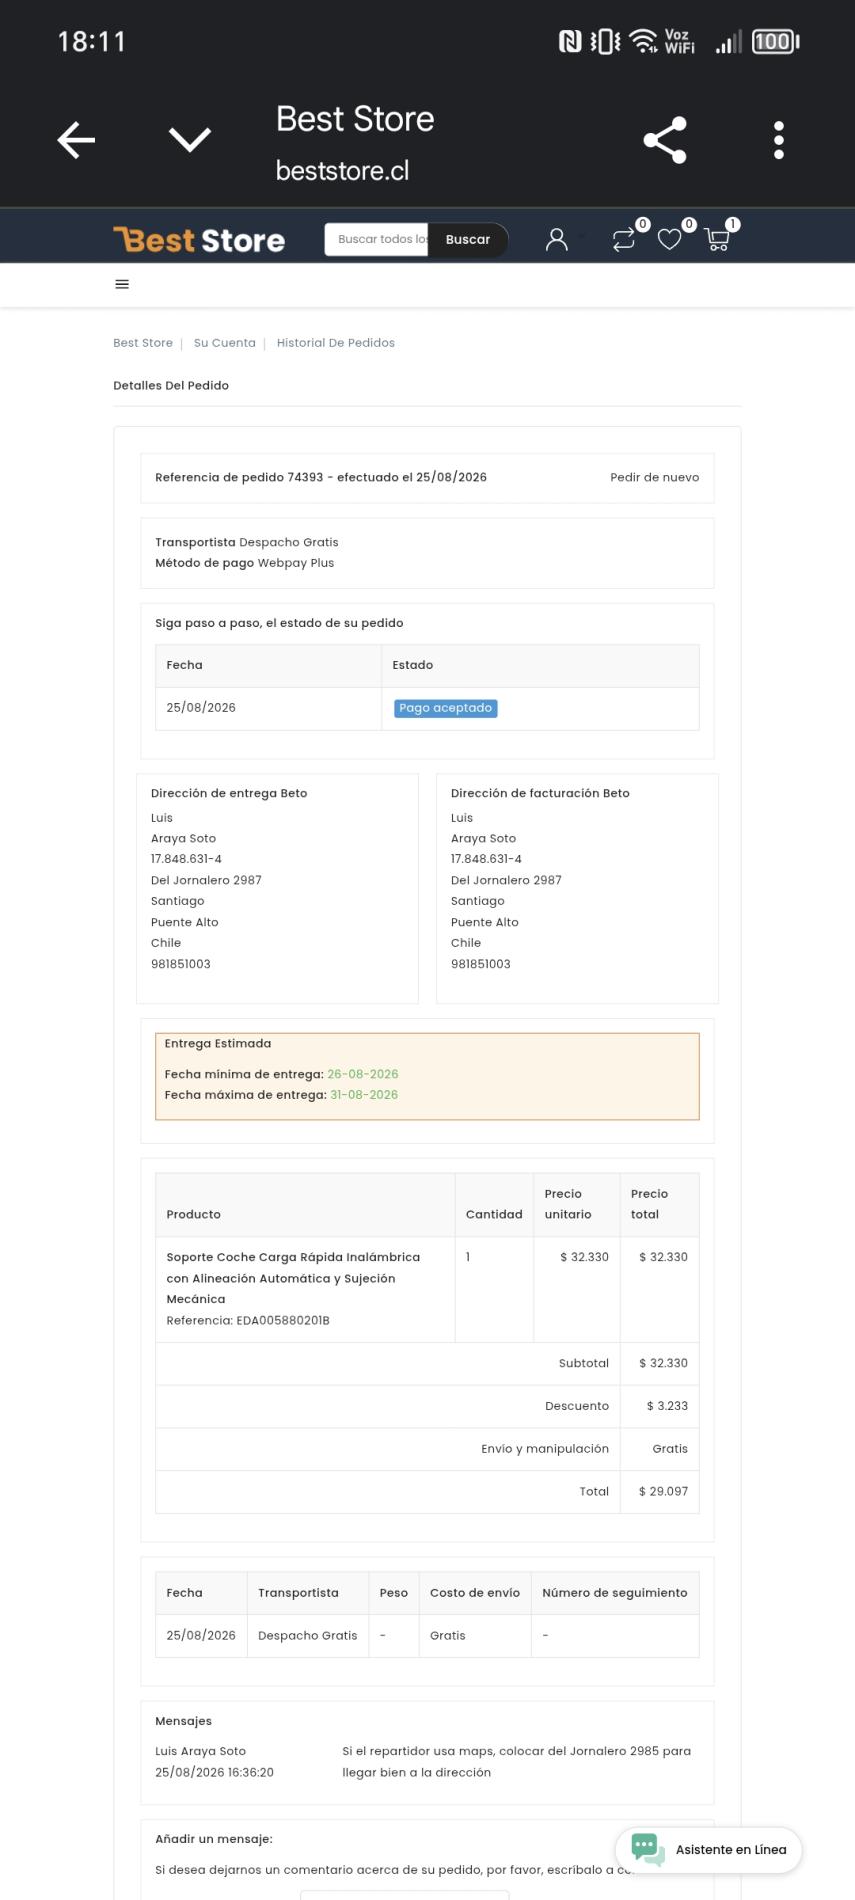Focus the product search field
This screenshot has width=855, height=1900.
pyautogui.click(x=377, y=239)
